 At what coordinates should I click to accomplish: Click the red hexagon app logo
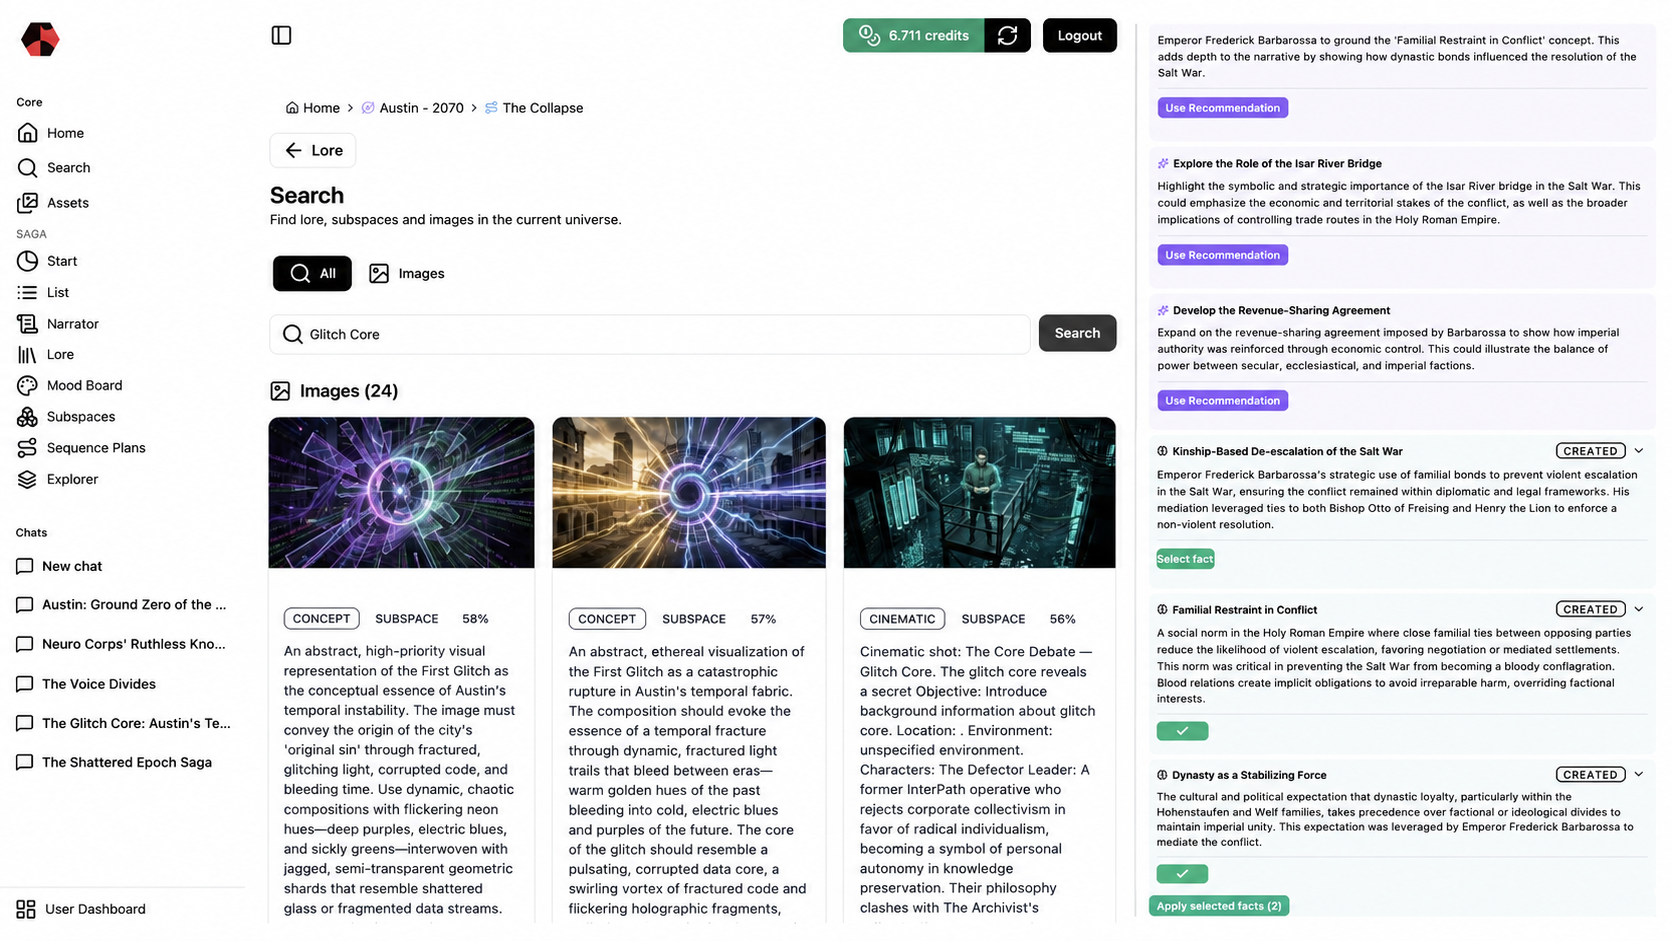point(40,39)
